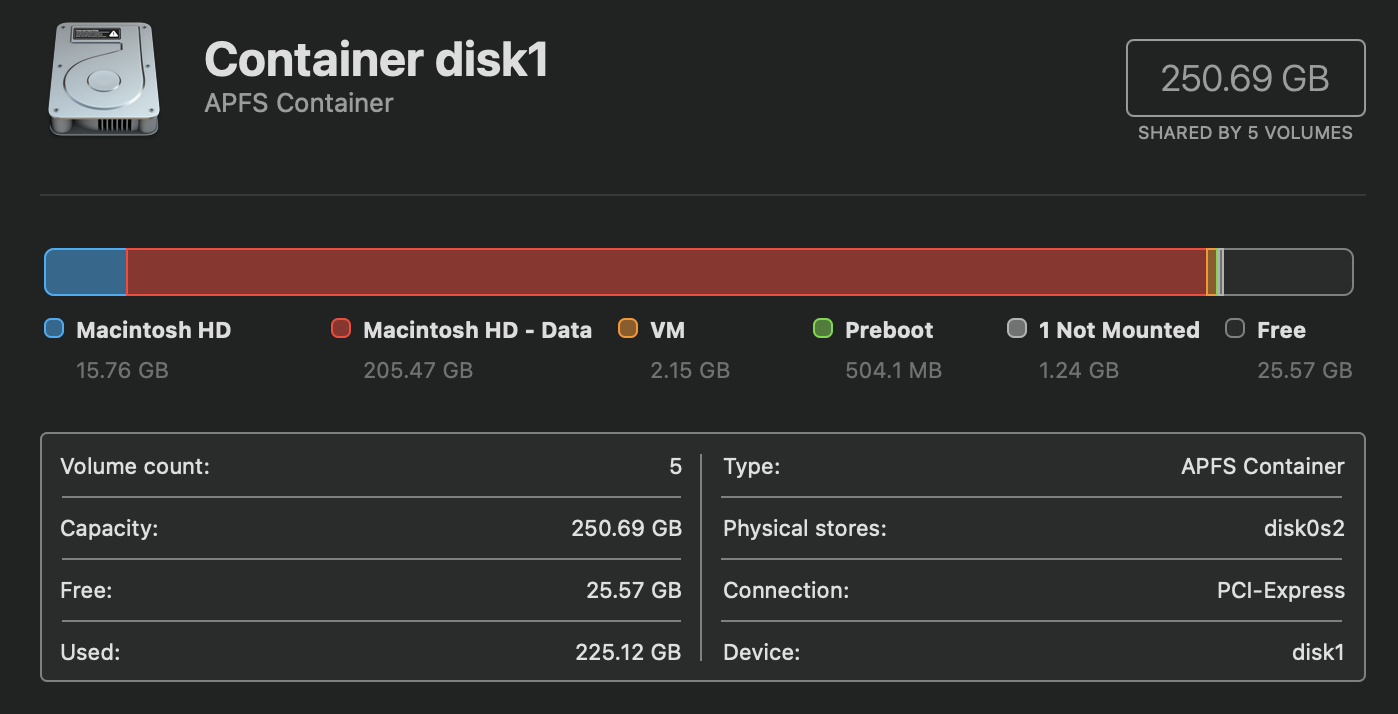Click the orange VM legend swatch
Image resolution: width=1398 pixels, height=714 pixels.
(628, 329)
